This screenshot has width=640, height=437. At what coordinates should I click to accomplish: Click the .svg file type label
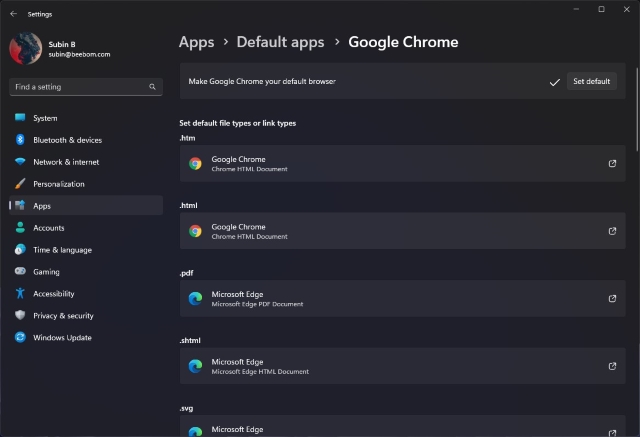(x=186, y=408)
